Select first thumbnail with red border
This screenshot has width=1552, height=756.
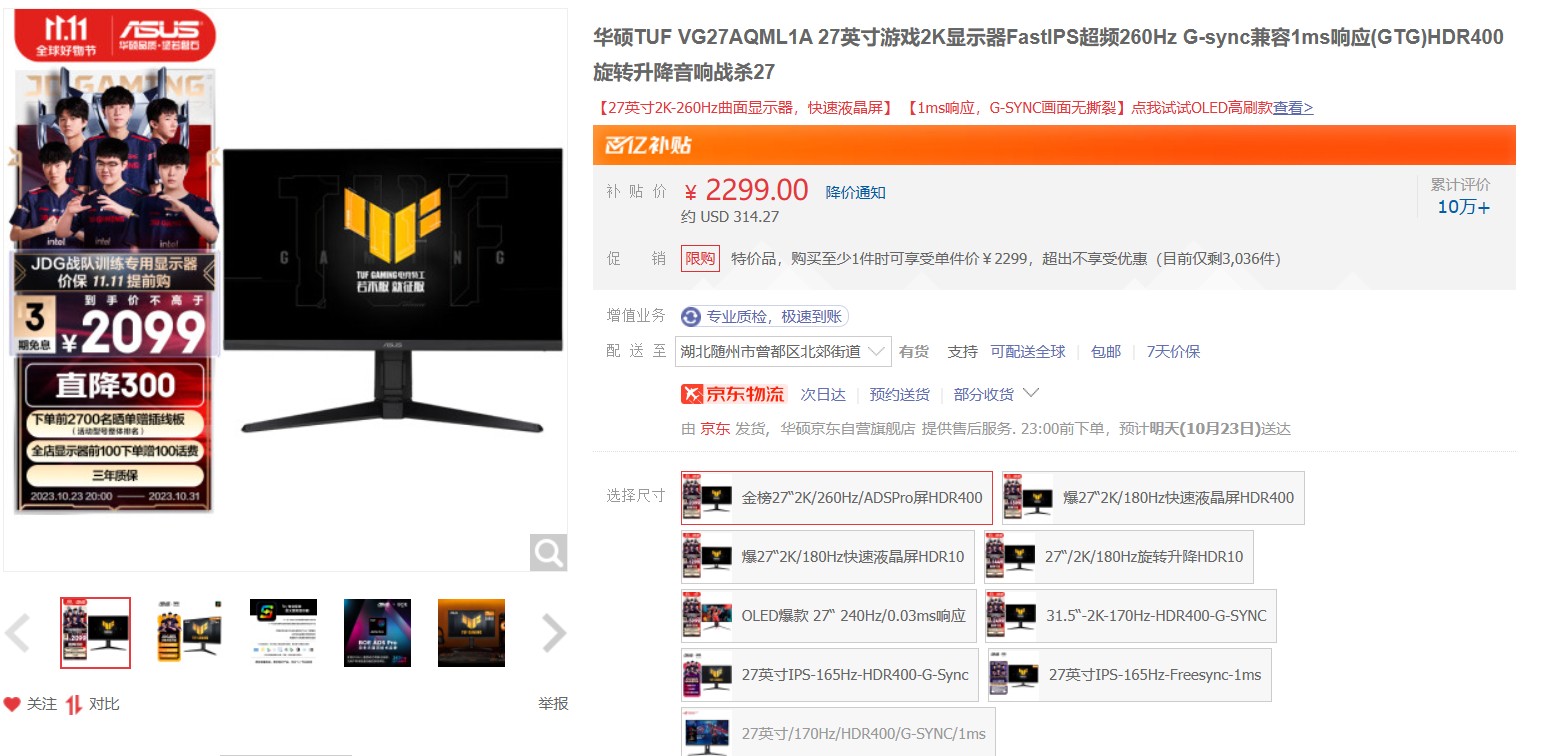click(95, 633)
